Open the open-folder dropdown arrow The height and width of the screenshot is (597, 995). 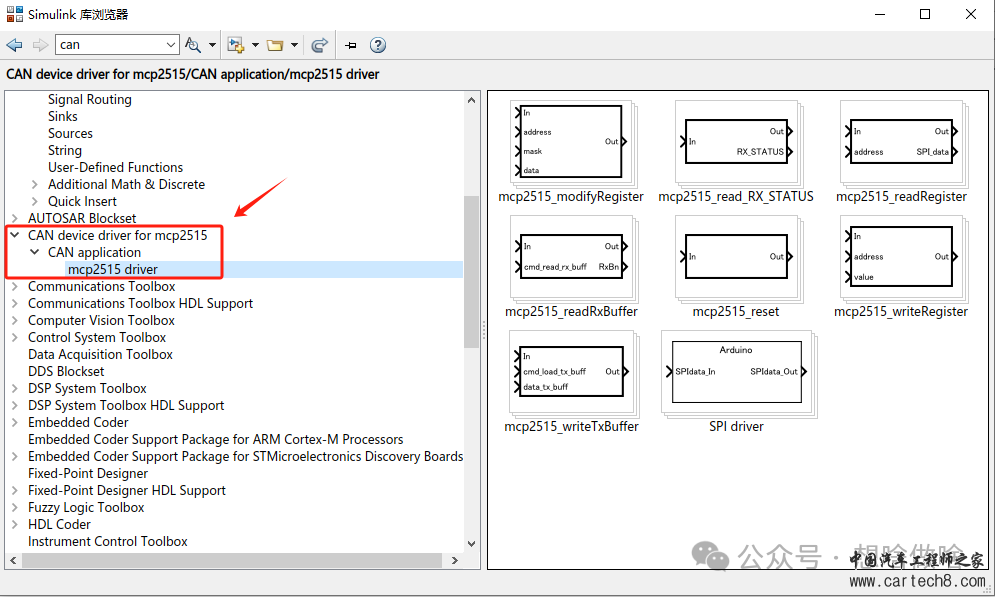tap(294, 45)
